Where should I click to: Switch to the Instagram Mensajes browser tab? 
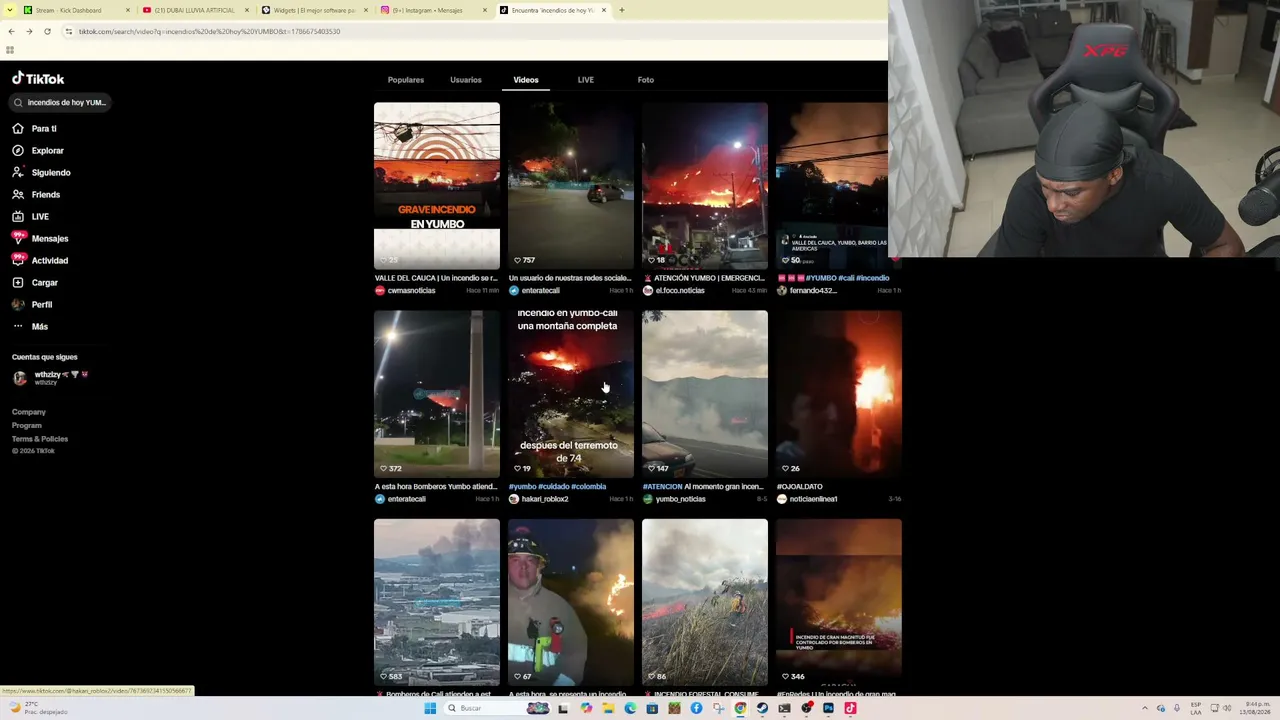coord(433,10)
